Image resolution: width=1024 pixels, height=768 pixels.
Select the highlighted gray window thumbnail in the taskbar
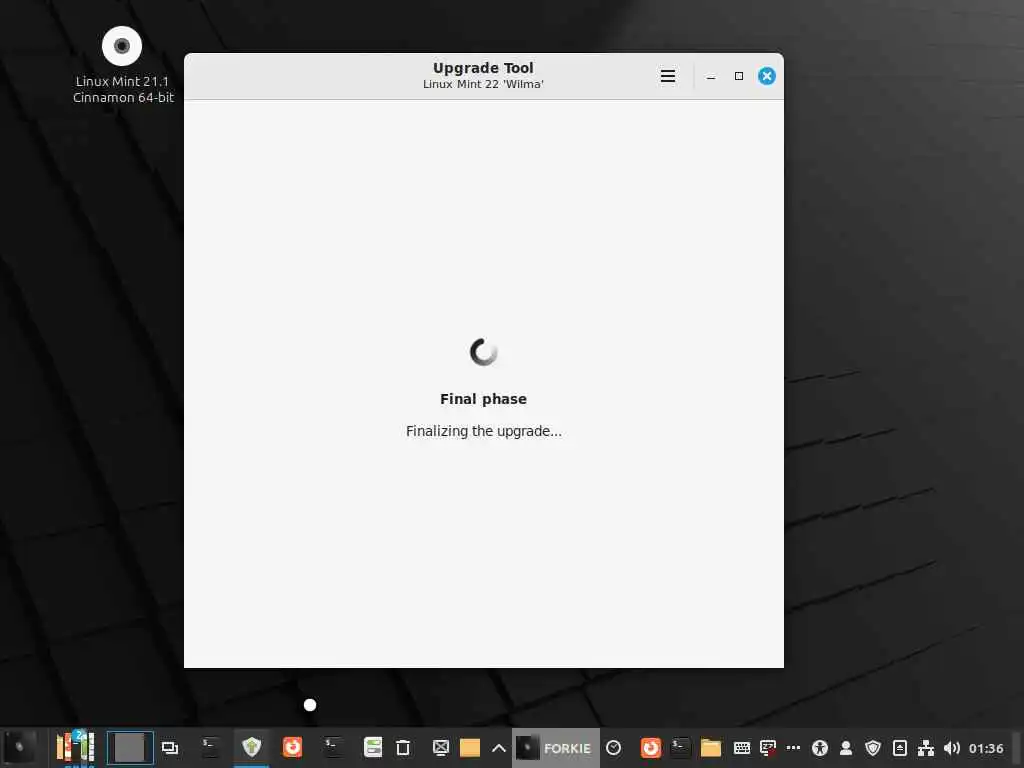(130, 748)
